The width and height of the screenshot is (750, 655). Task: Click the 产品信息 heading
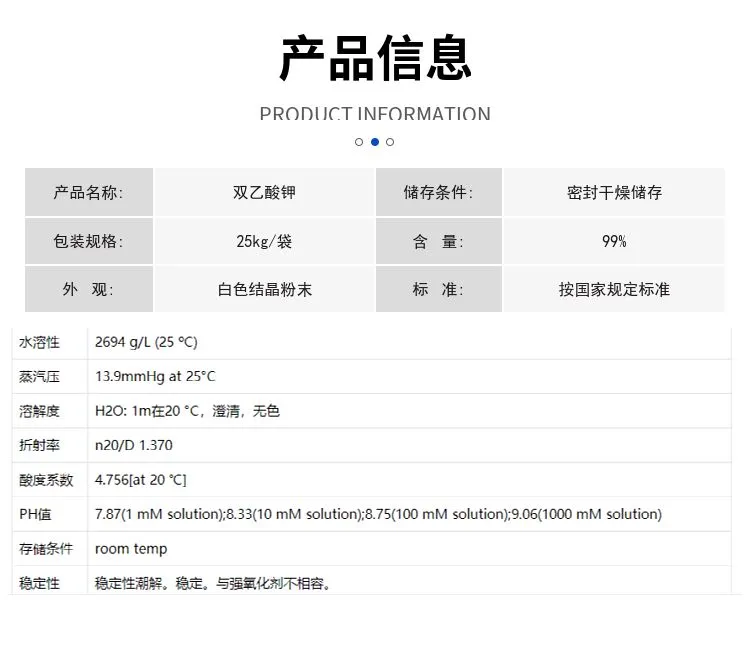tap(375, 58)
